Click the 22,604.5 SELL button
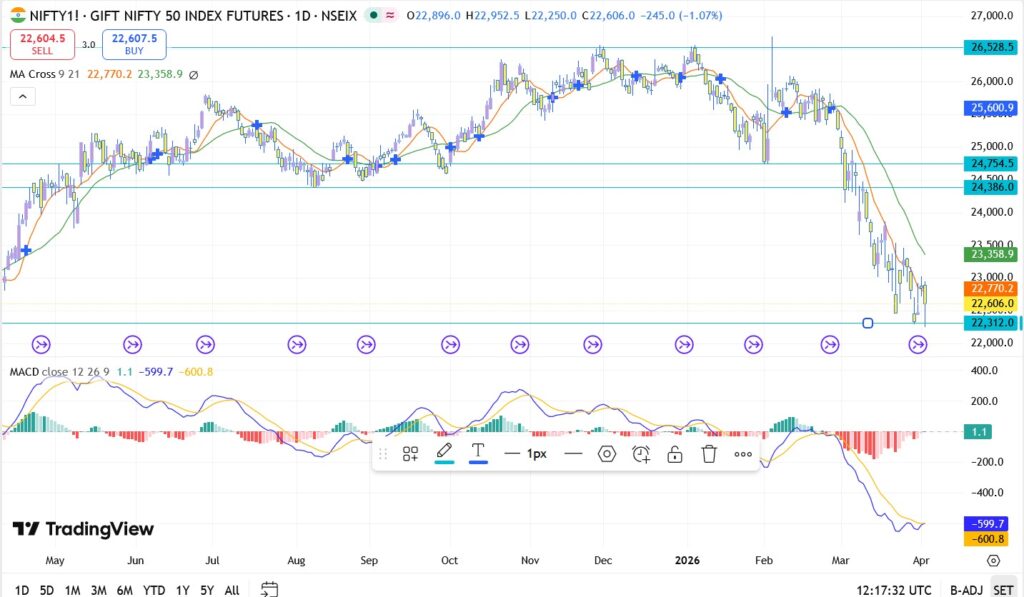 (42, 44)
